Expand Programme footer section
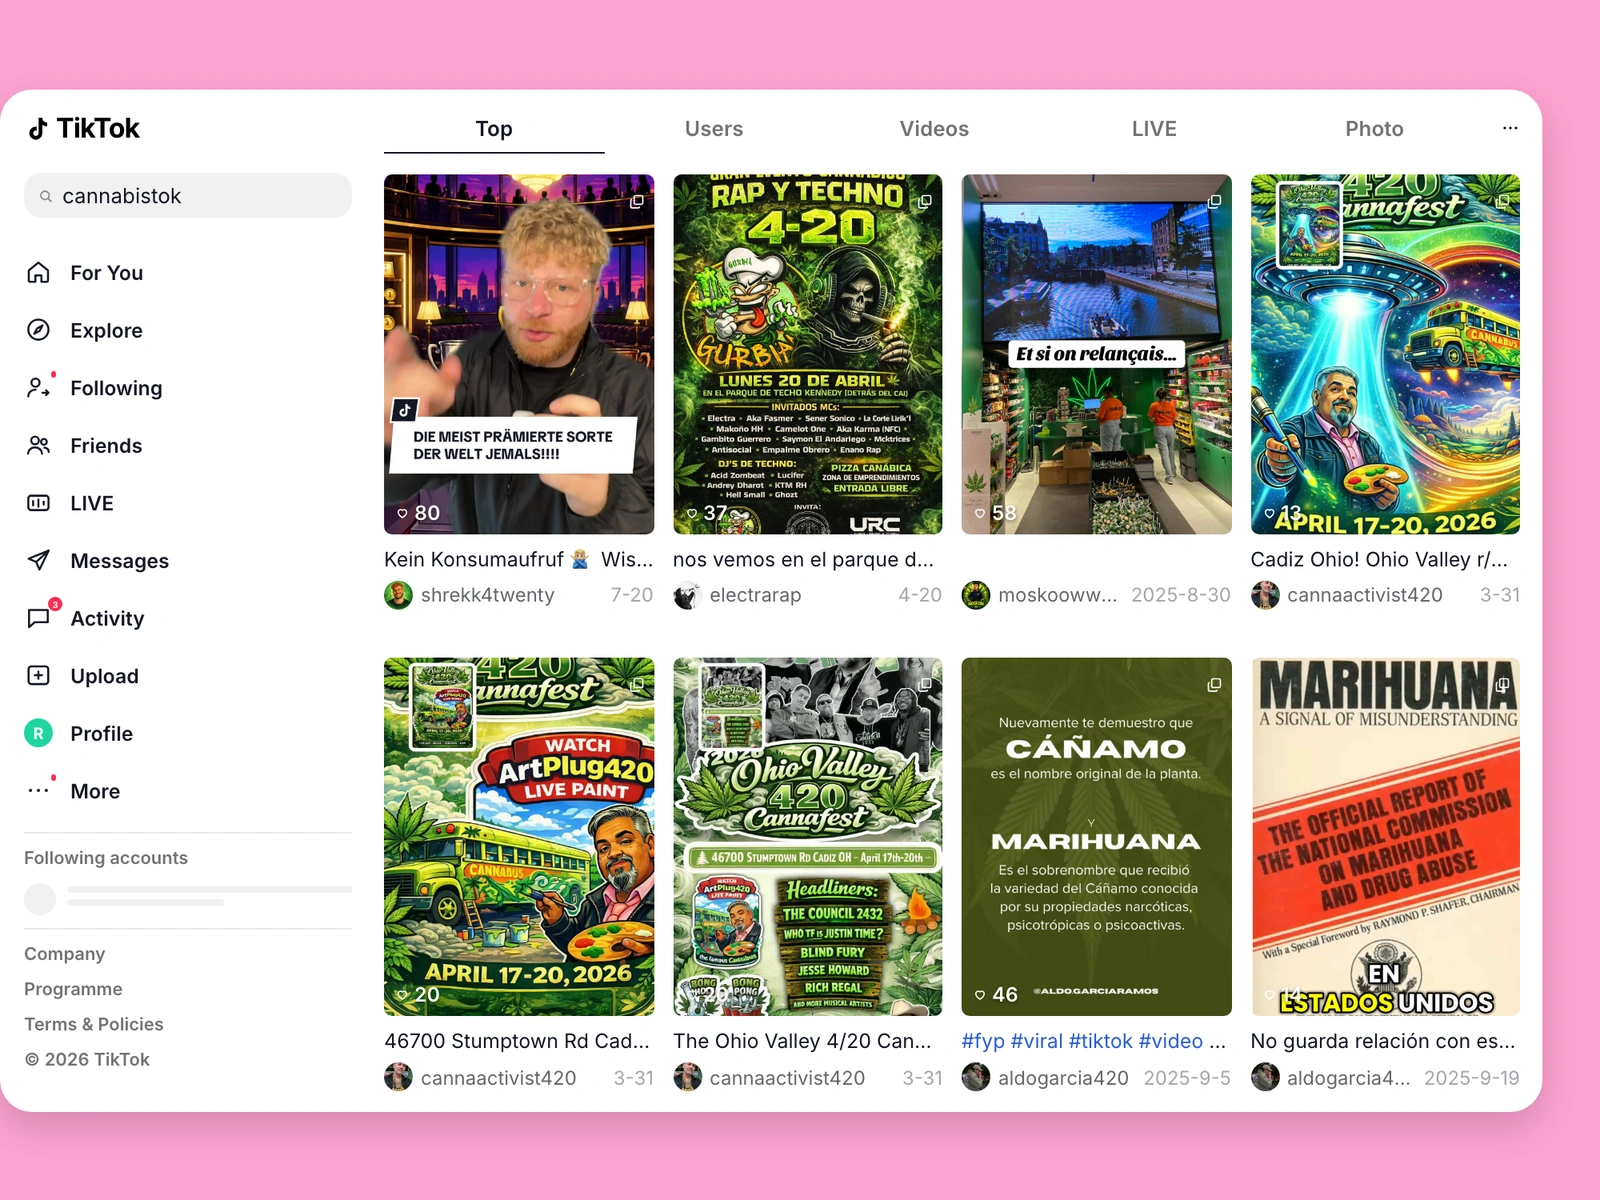This screenshot has width=1600, height=1200. [73, 989]
